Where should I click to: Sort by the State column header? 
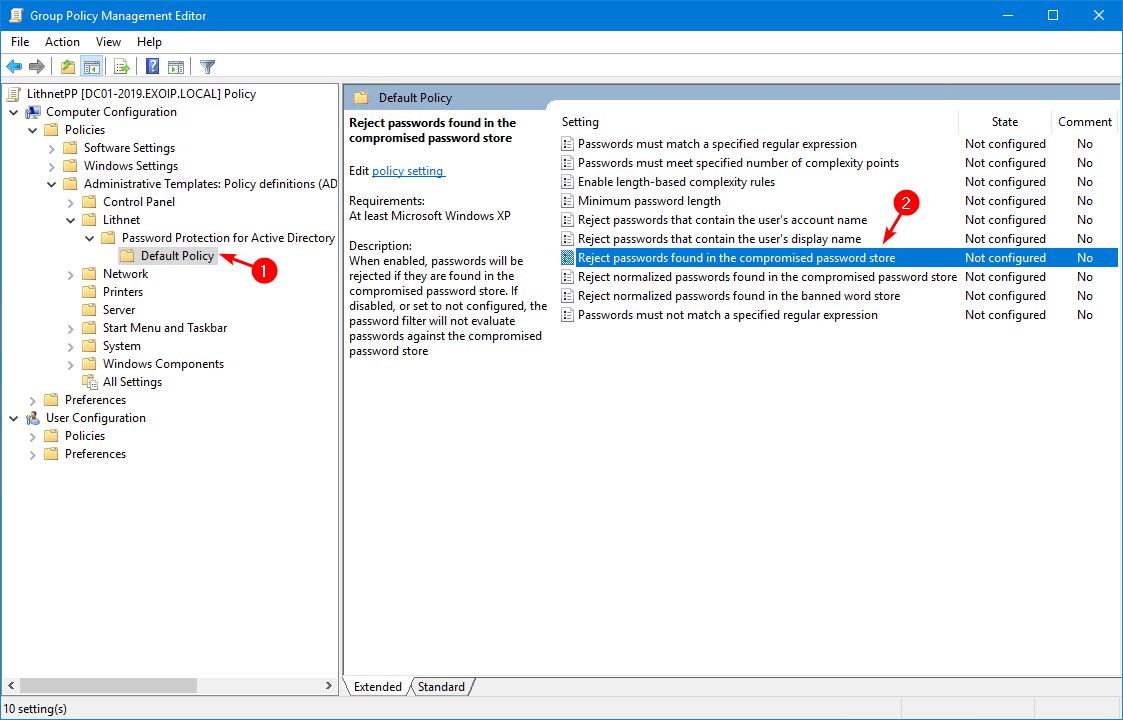pyautogui.click(x=1005, y=122)
